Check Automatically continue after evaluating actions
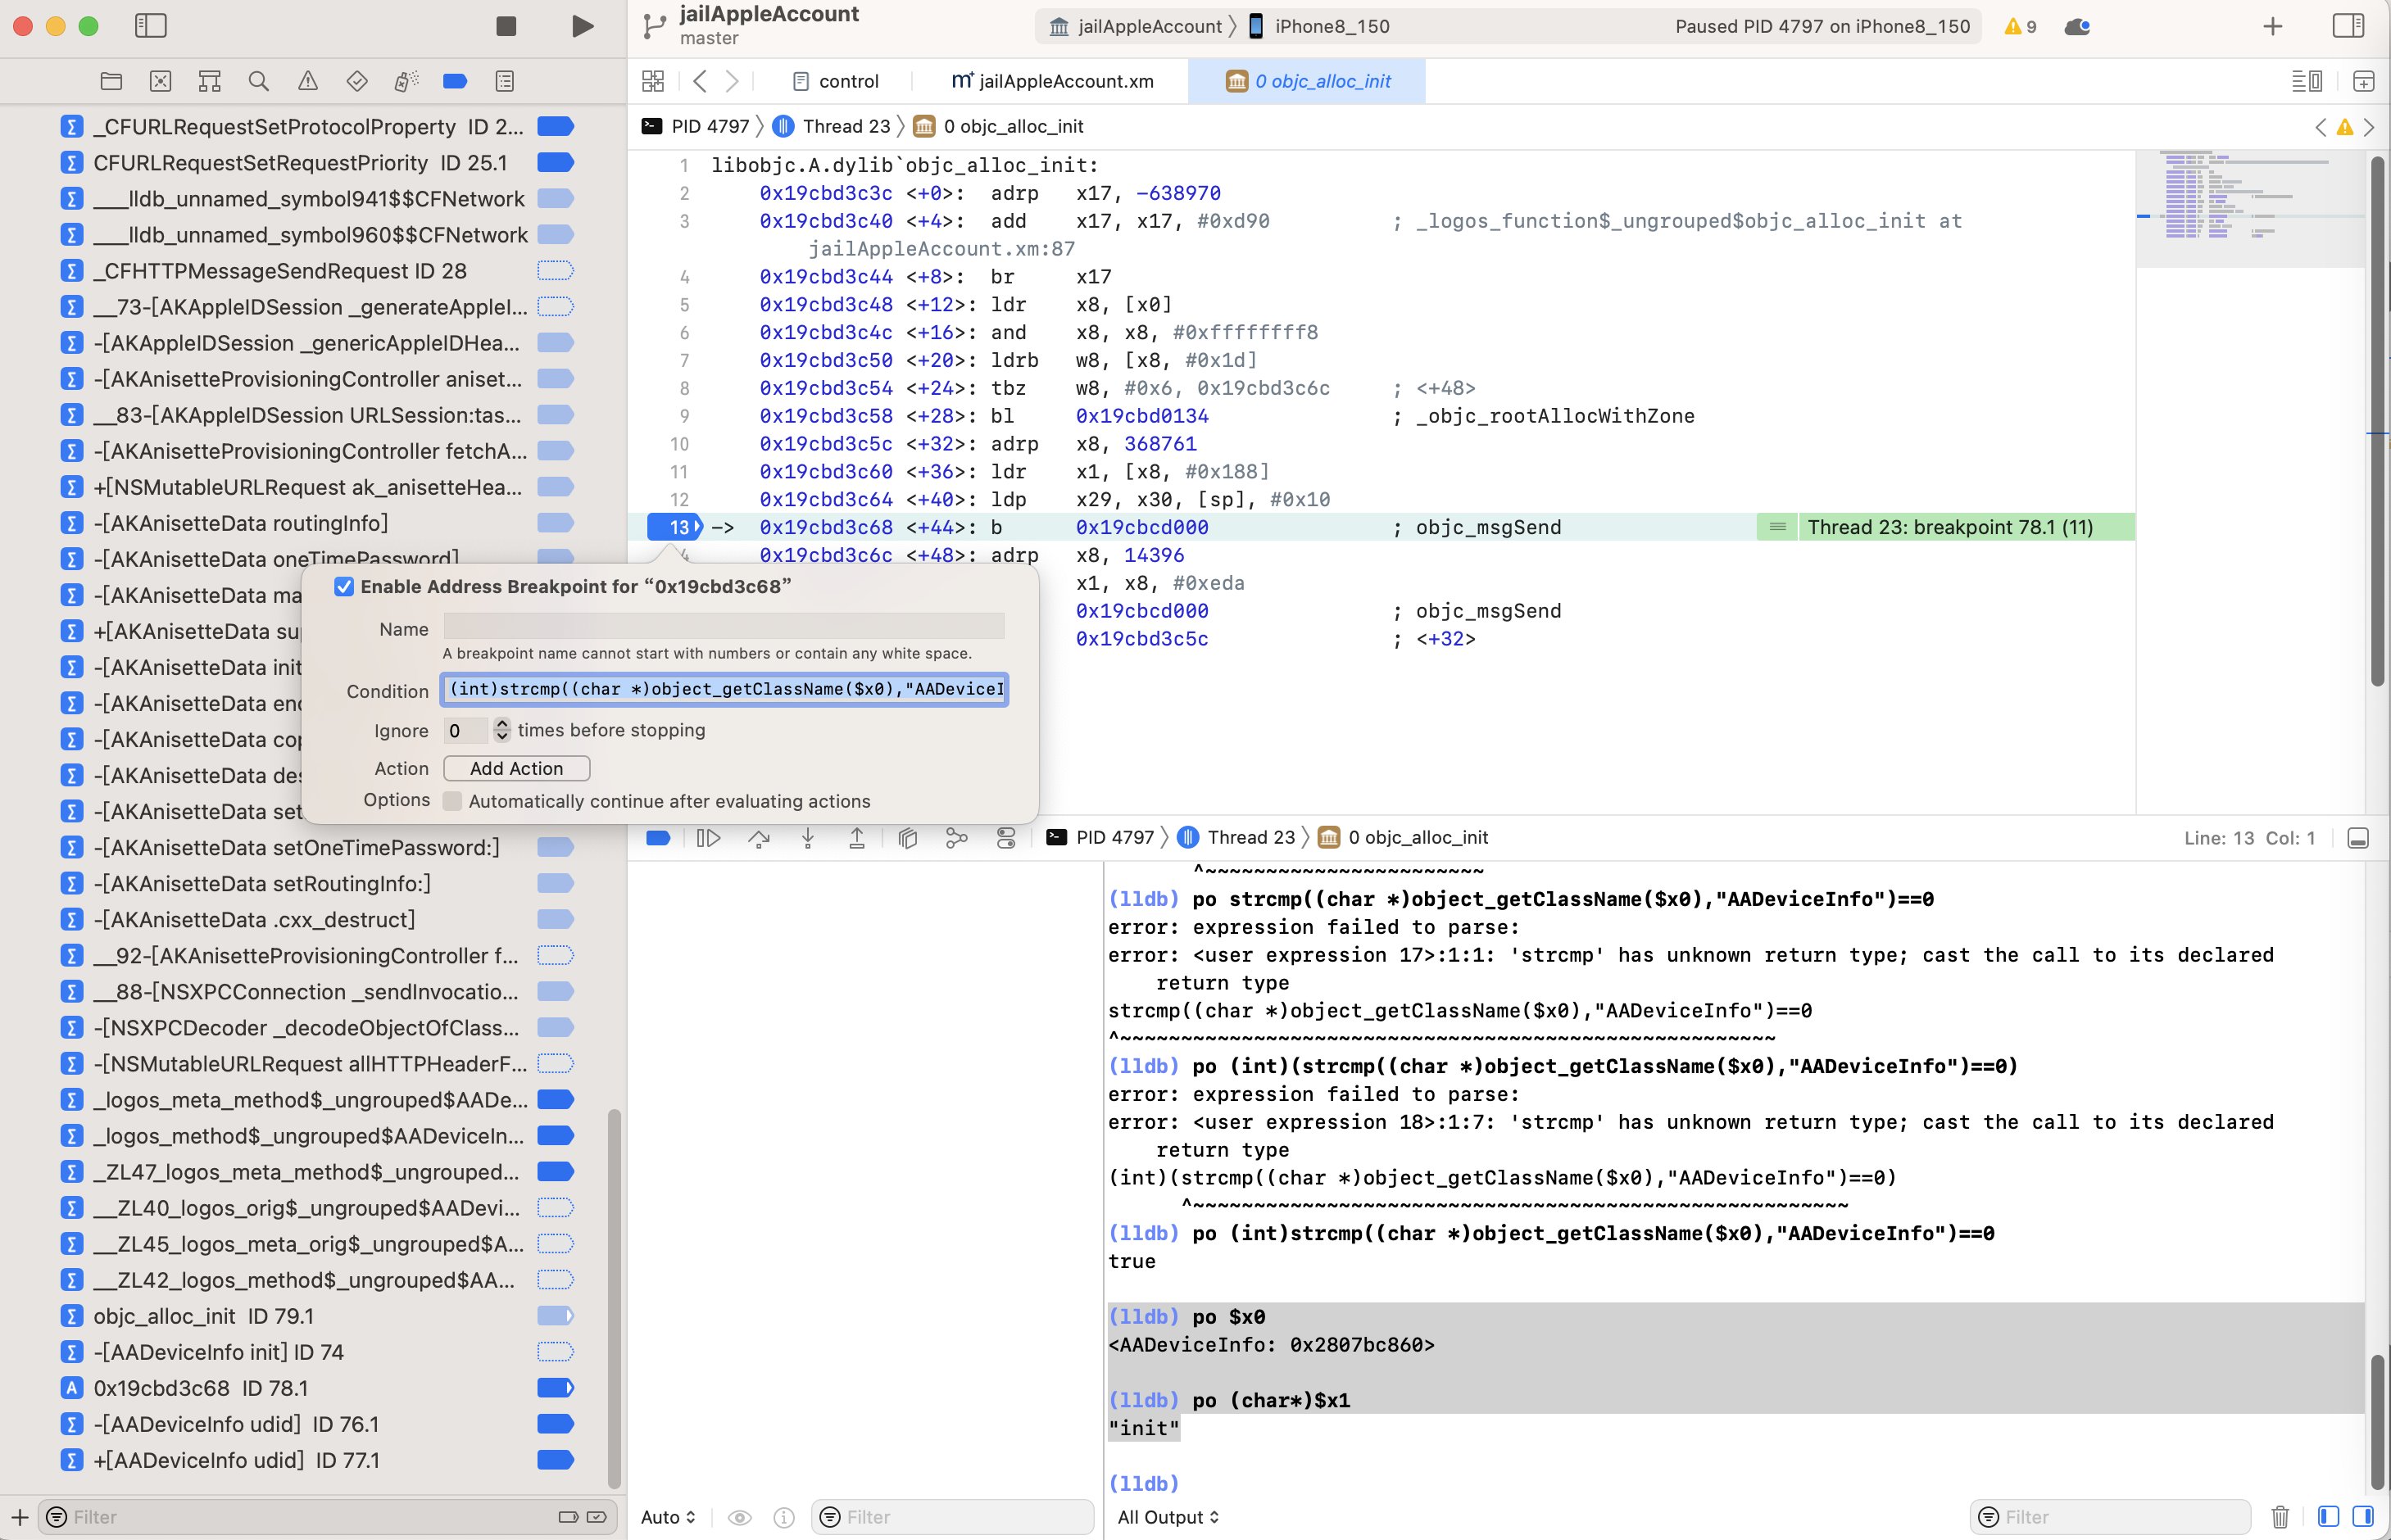 click(452, 801)
